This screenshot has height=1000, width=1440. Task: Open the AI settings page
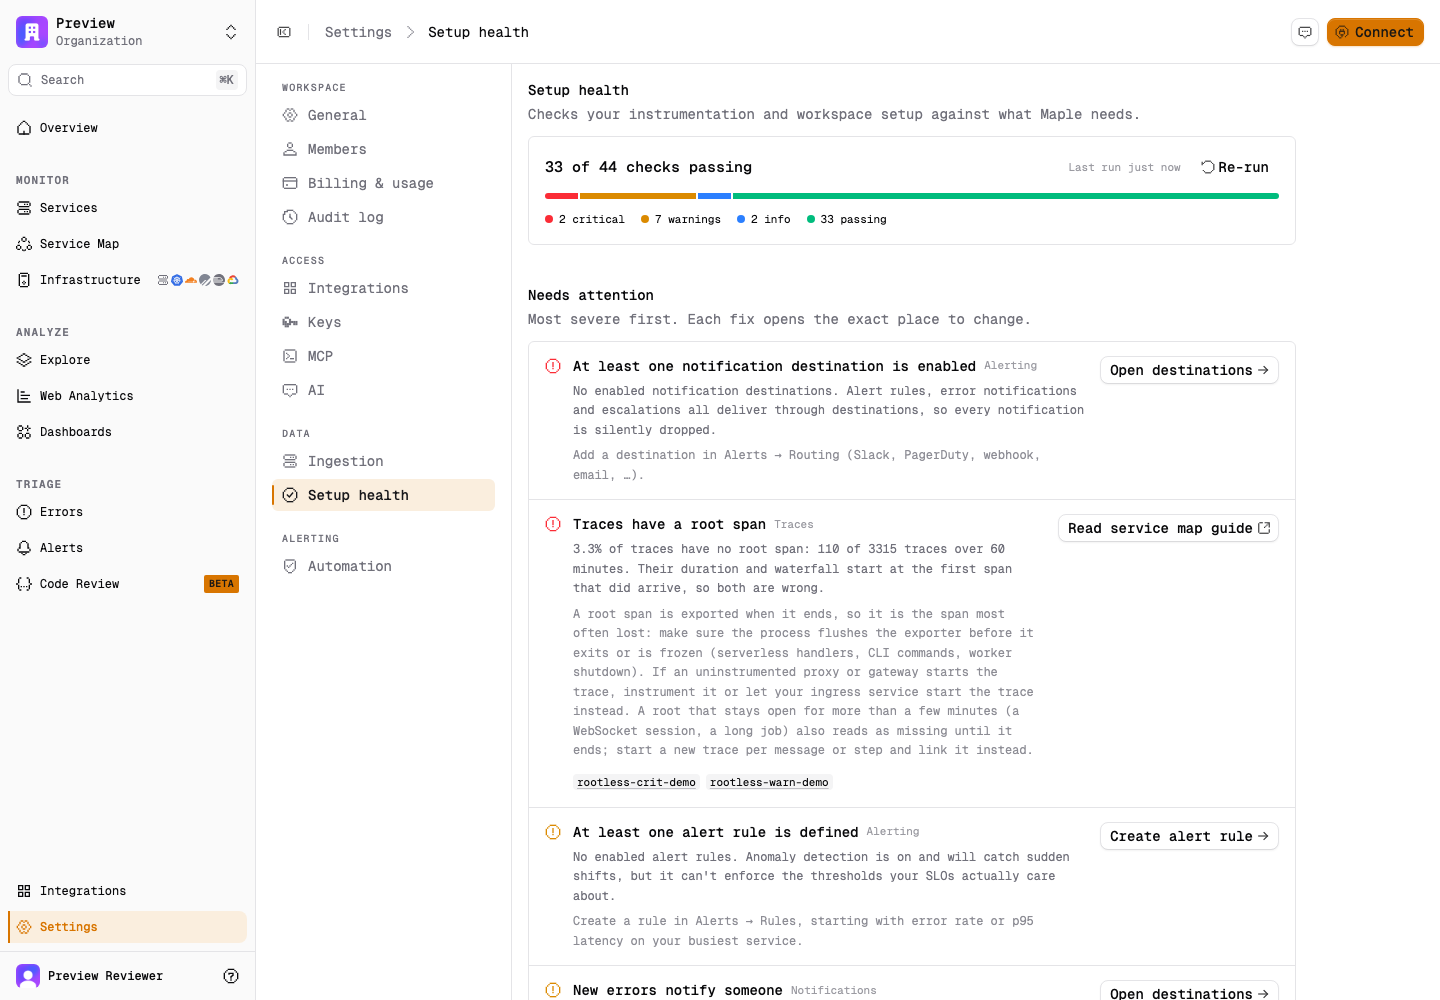(383, 390)
